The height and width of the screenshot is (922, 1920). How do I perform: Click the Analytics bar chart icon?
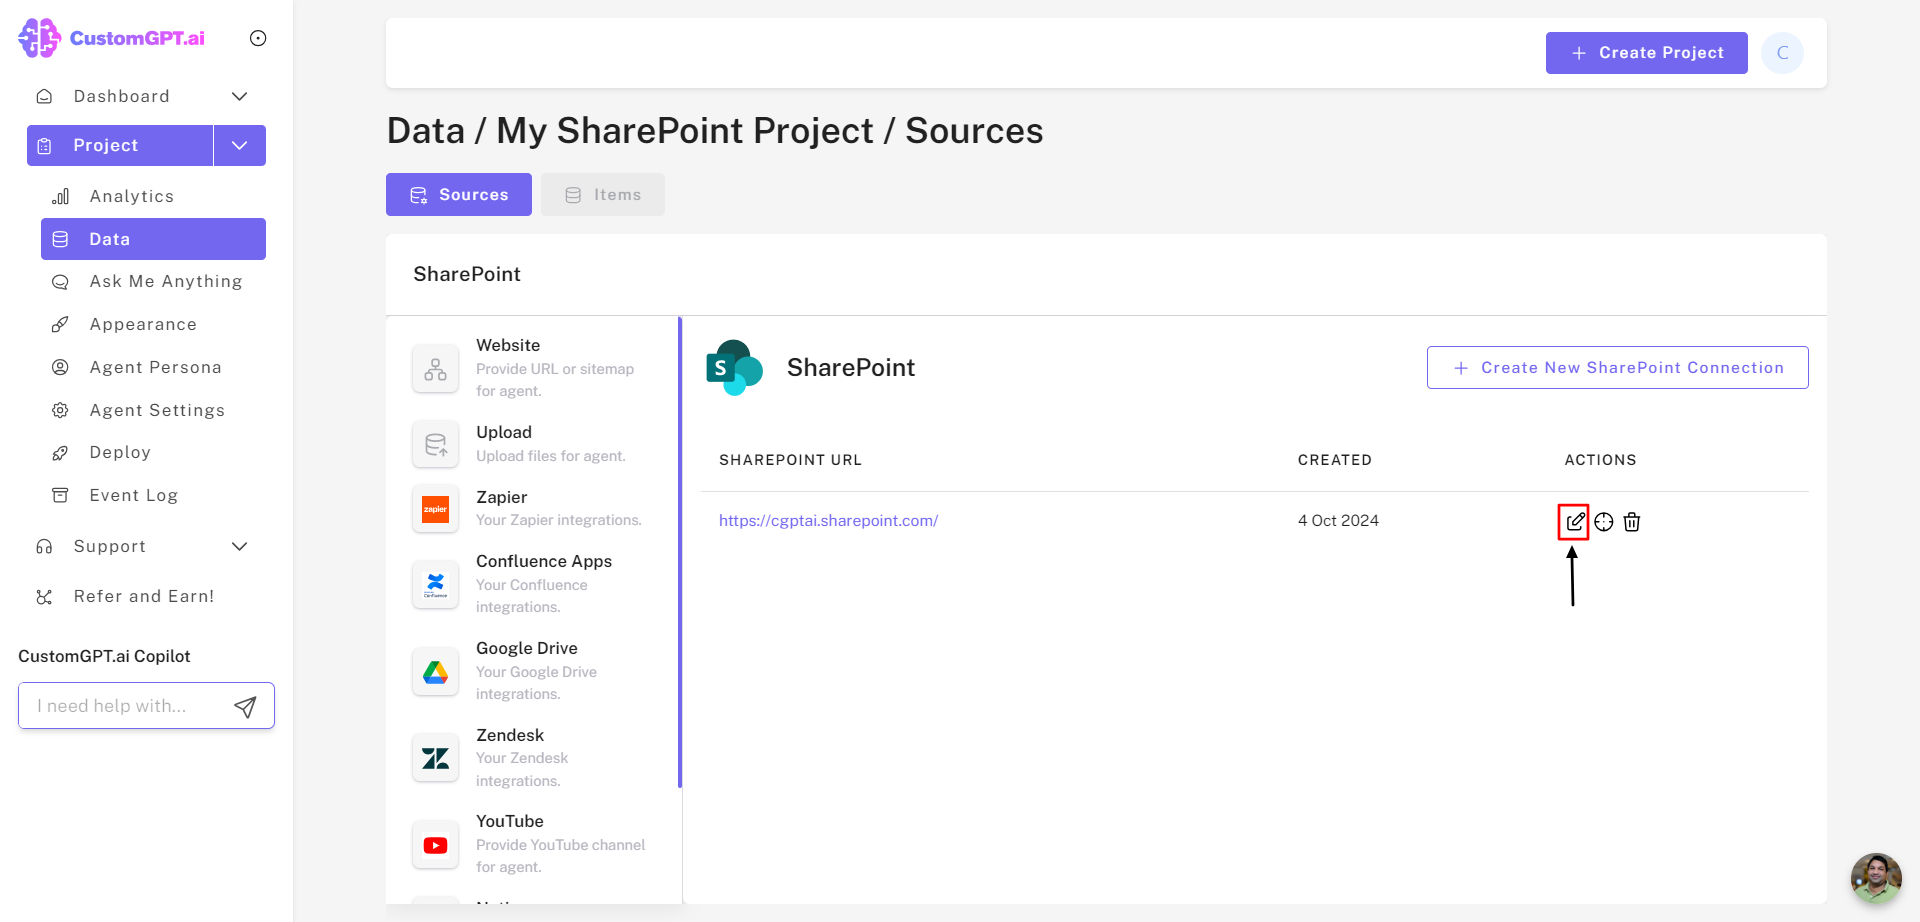(x=61, y=196)
